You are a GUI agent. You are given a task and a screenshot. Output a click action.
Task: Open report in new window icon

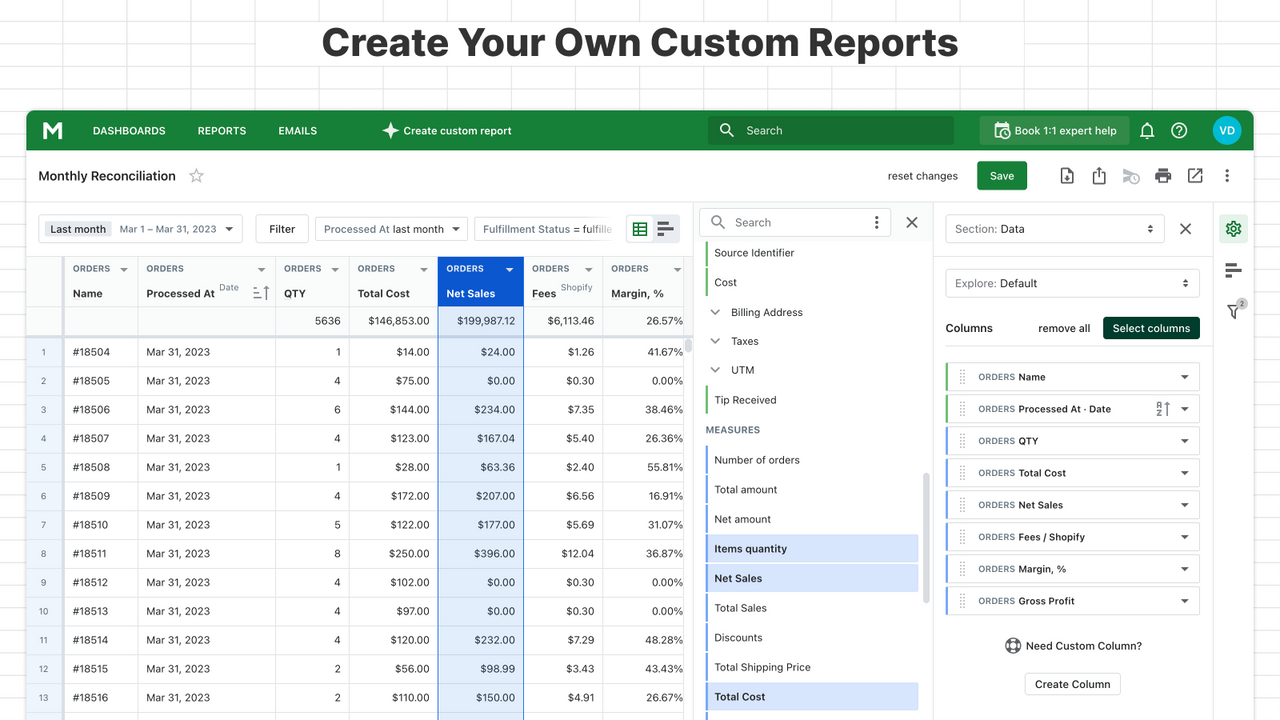pyautogui.click(x=1195, y=175)
